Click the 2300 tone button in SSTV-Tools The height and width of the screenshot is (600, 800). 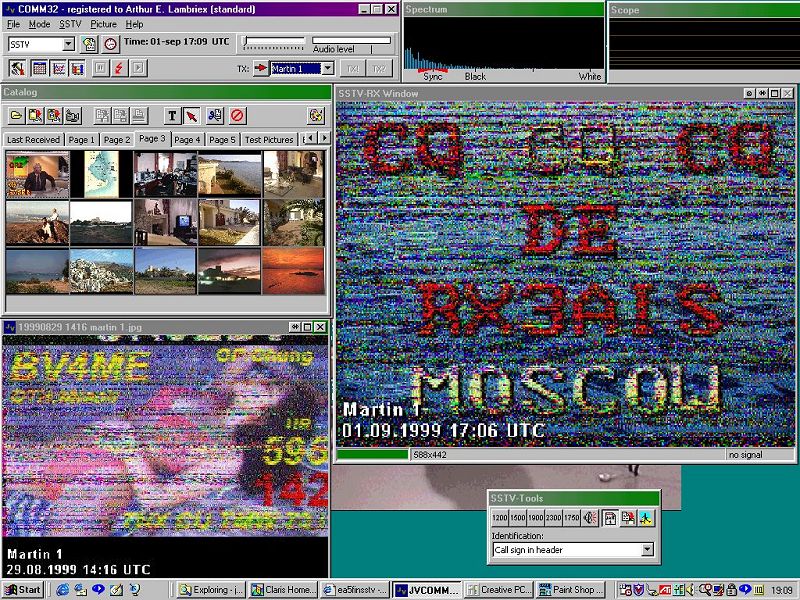coord(553,517)
